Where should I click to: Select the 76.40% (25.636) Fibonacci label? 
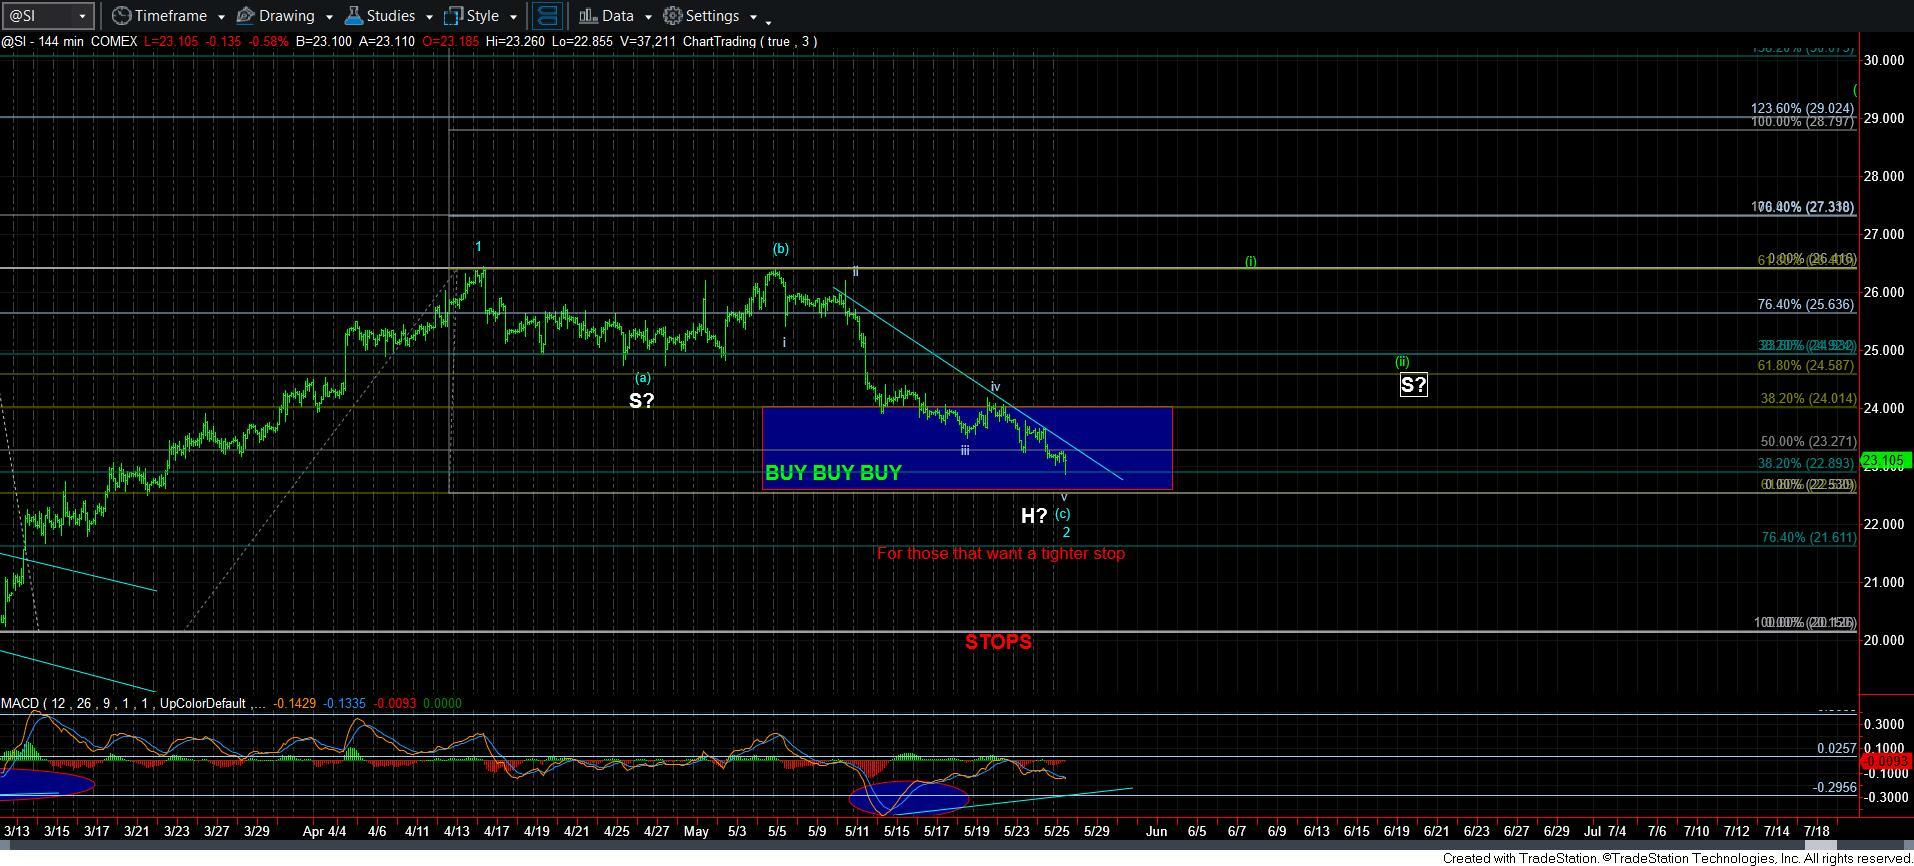click(1806, 305)
